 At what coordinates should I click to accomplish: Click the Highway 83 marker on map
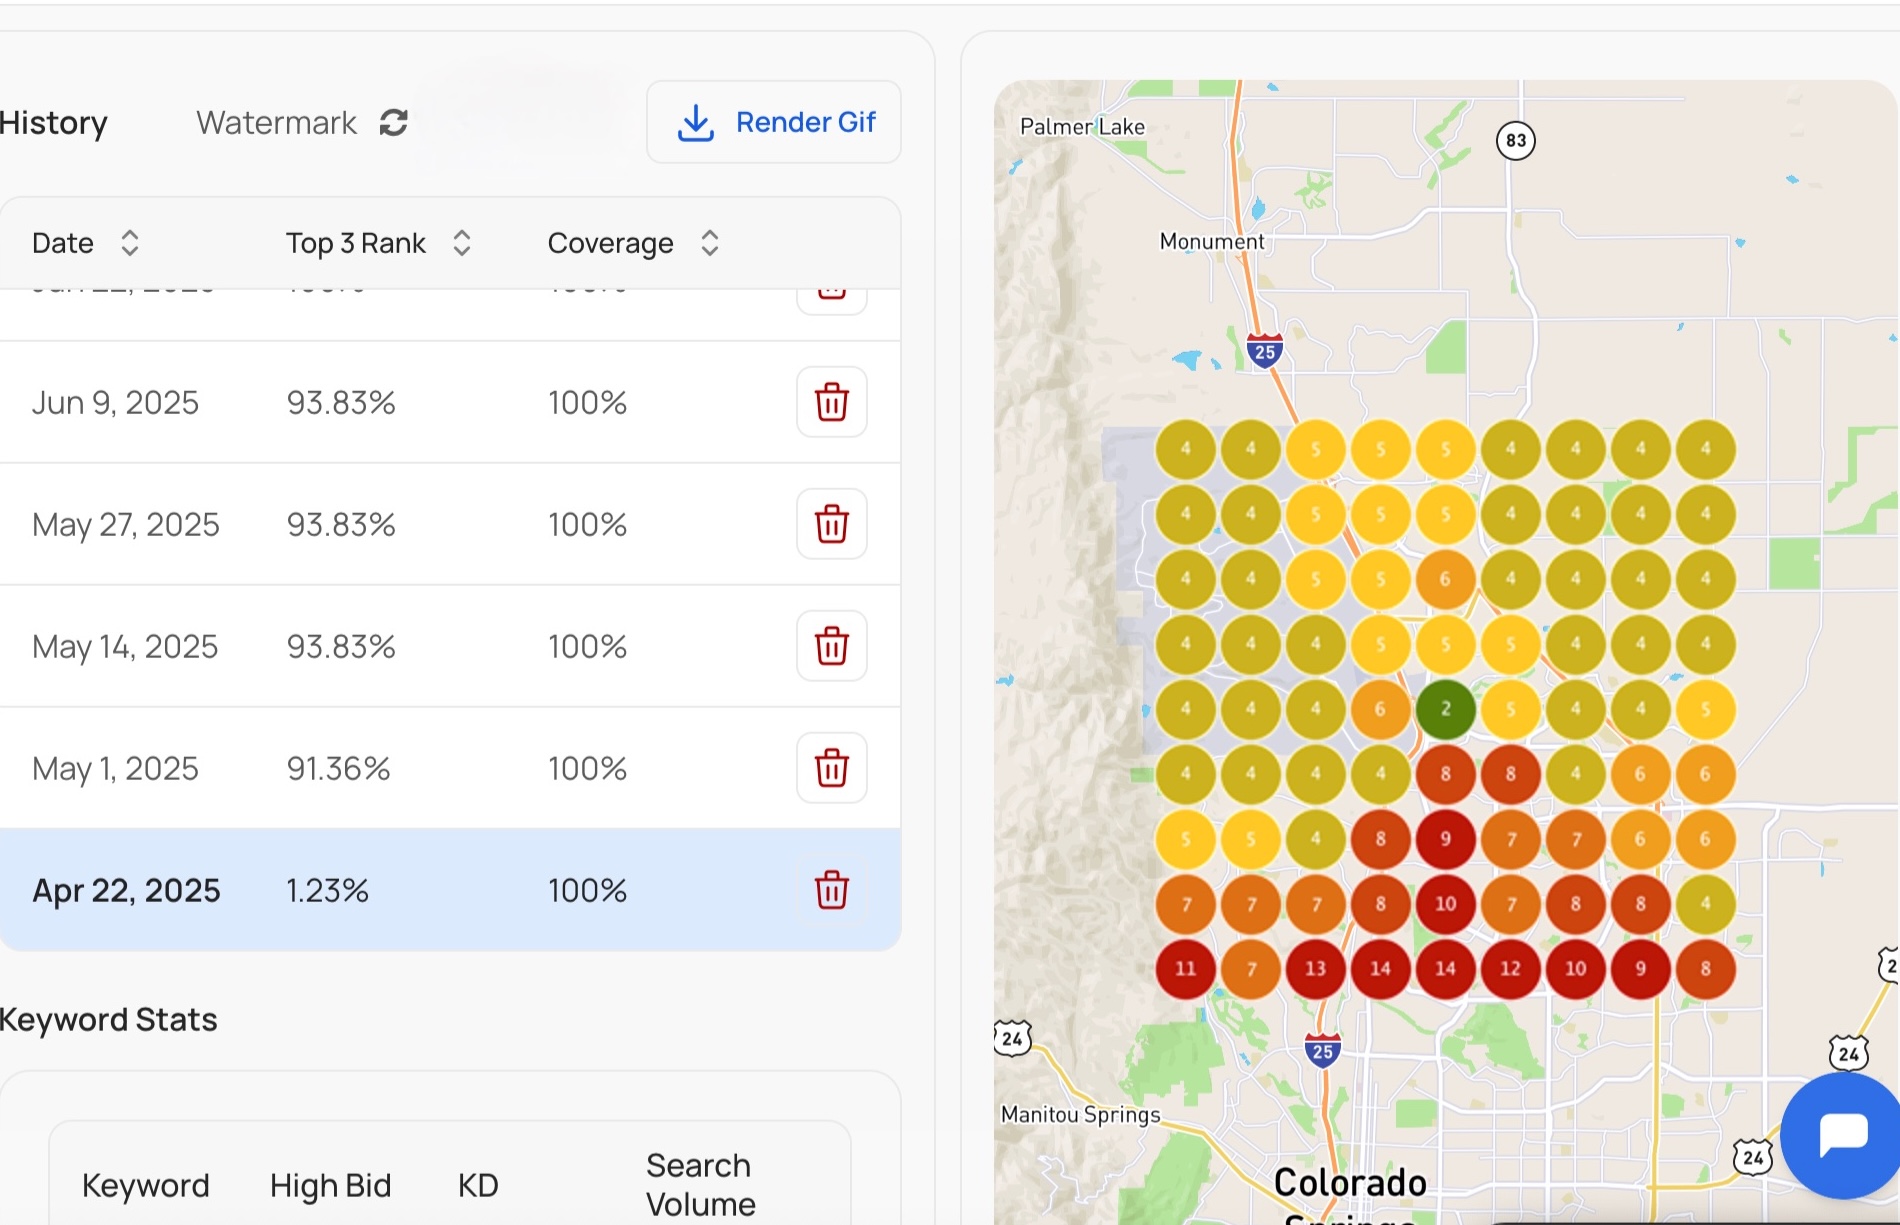click(1515, 140)
